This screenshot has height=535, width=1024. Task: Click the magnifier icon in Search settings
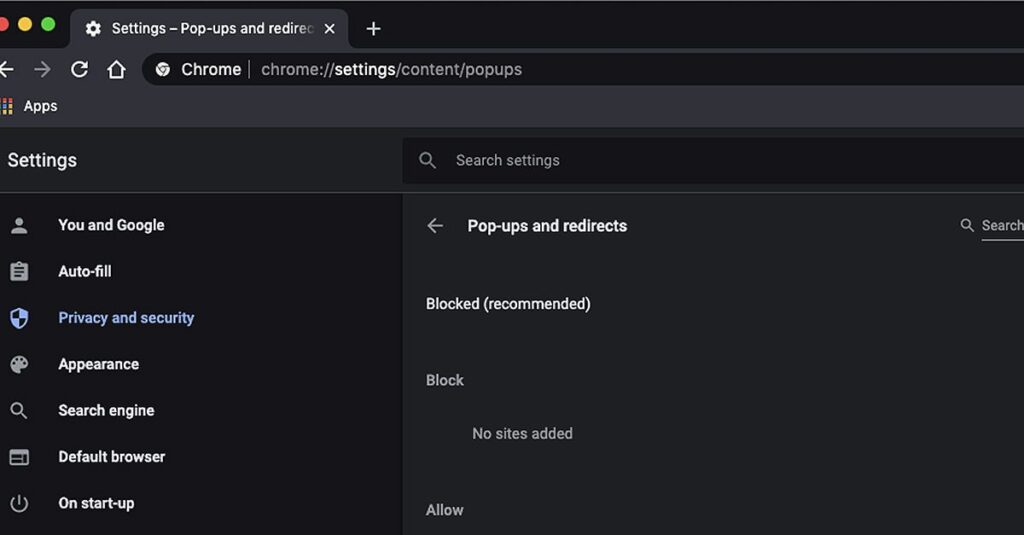(x=427, y=161)
